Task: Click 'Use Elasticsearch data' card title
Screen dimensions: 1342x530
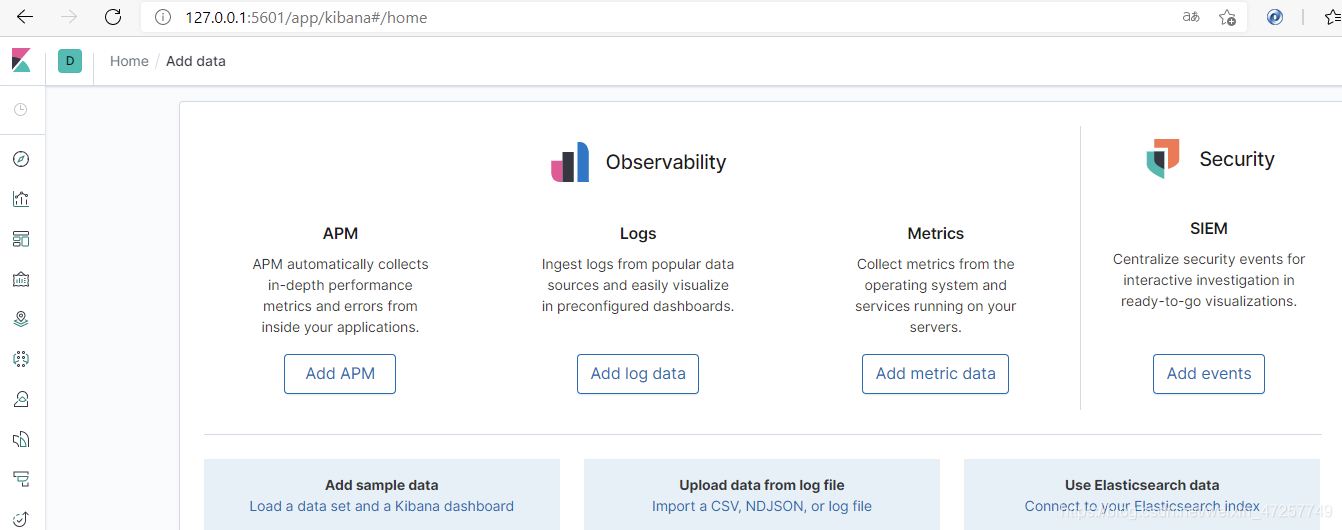Action: pos(1142,485)
